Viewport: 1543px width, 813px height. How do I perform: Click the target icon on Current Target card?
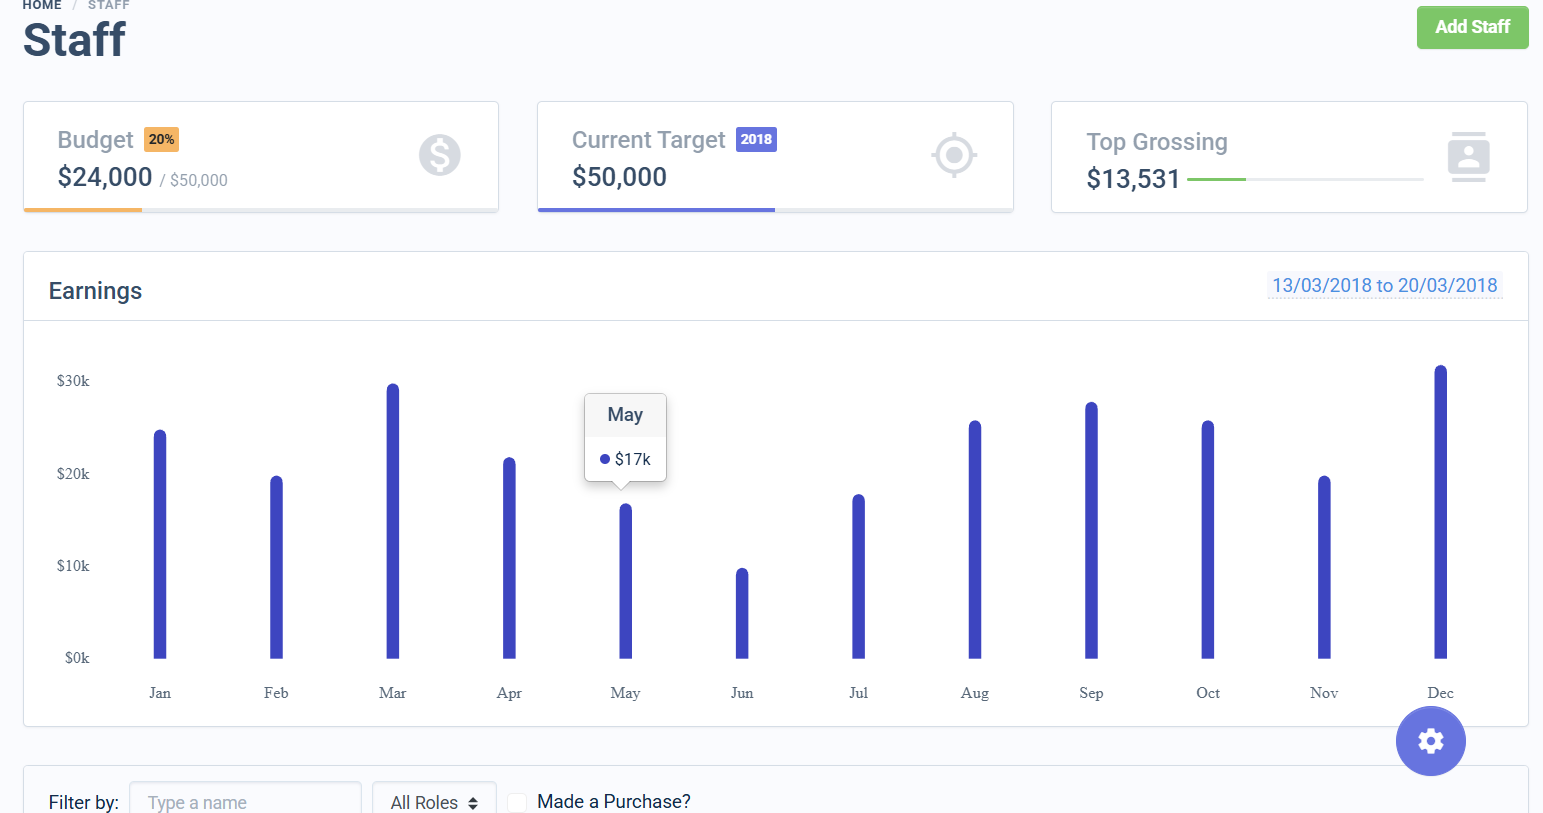click(x=954, y=155)
